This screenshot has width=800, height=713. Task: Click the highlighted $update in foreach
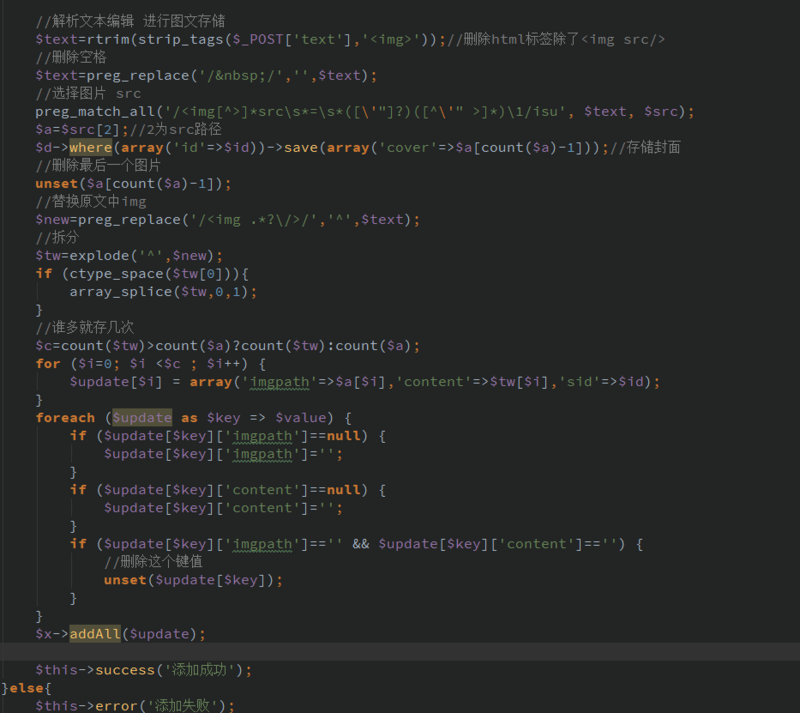(x=142, y=417)
